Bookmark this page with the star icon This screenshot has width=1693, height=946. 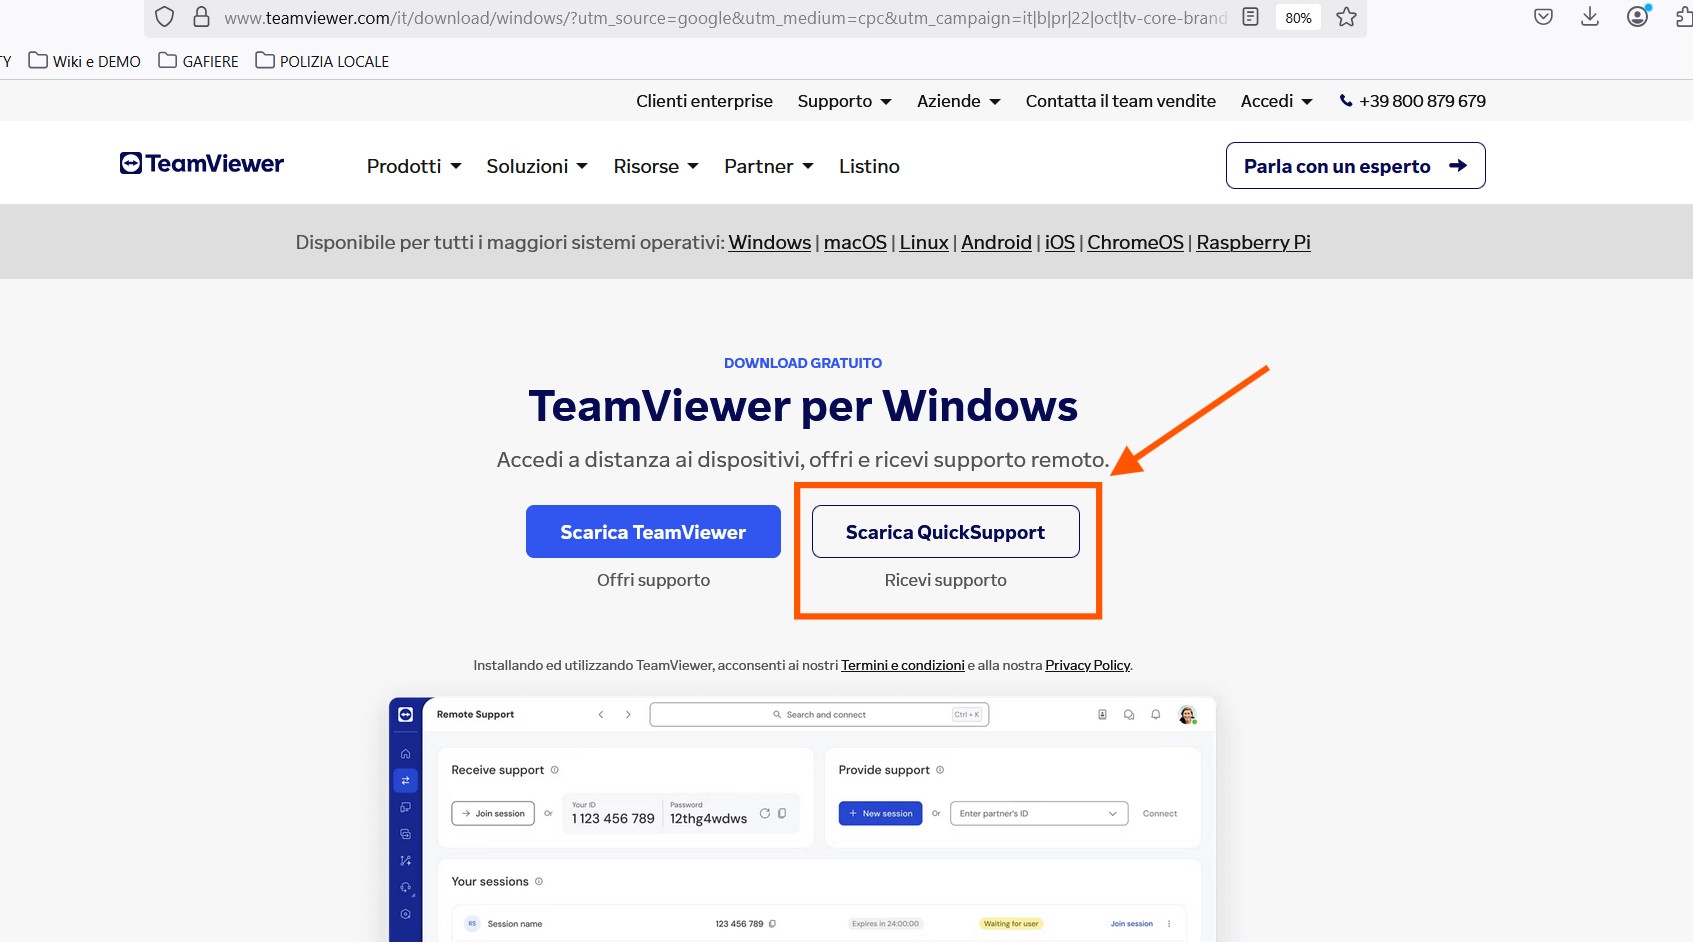(x=1346, y=17)
